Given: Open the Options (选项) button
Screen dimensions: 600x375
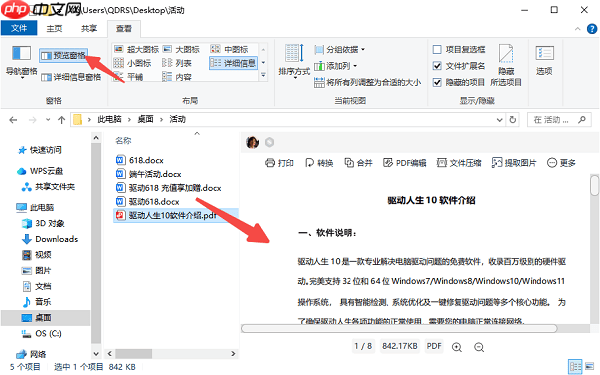Looking at the screenshot, I should (544, 60).
